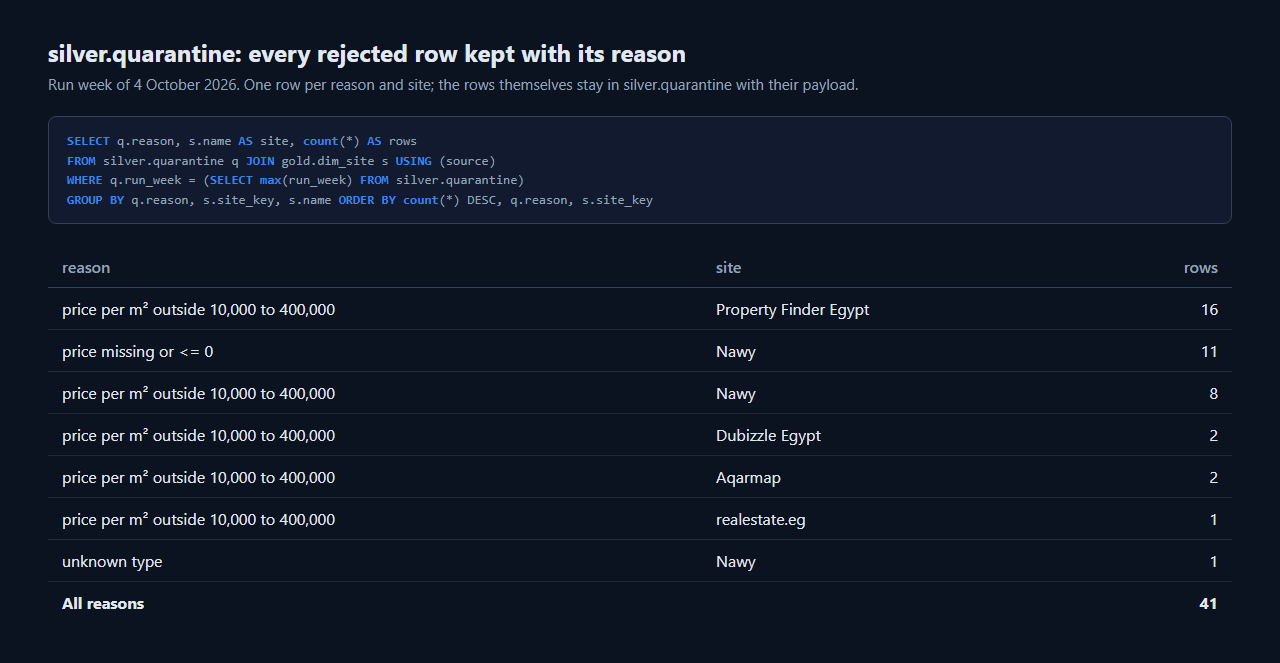The width and height of the screenshot is (1280, 663).
Task: Click row count 16 for Property Finder
Action: click(x=1209, y=310)
